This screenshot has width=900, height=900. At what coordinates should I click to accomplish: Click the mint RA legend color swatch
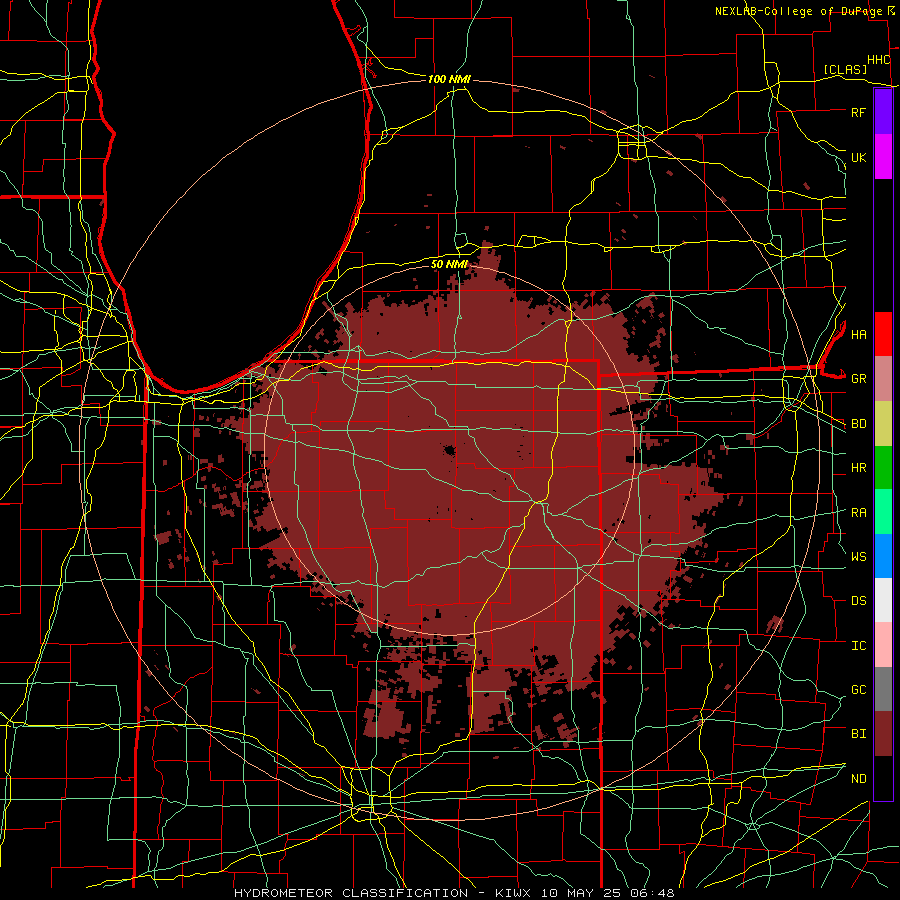pos(883,512)
